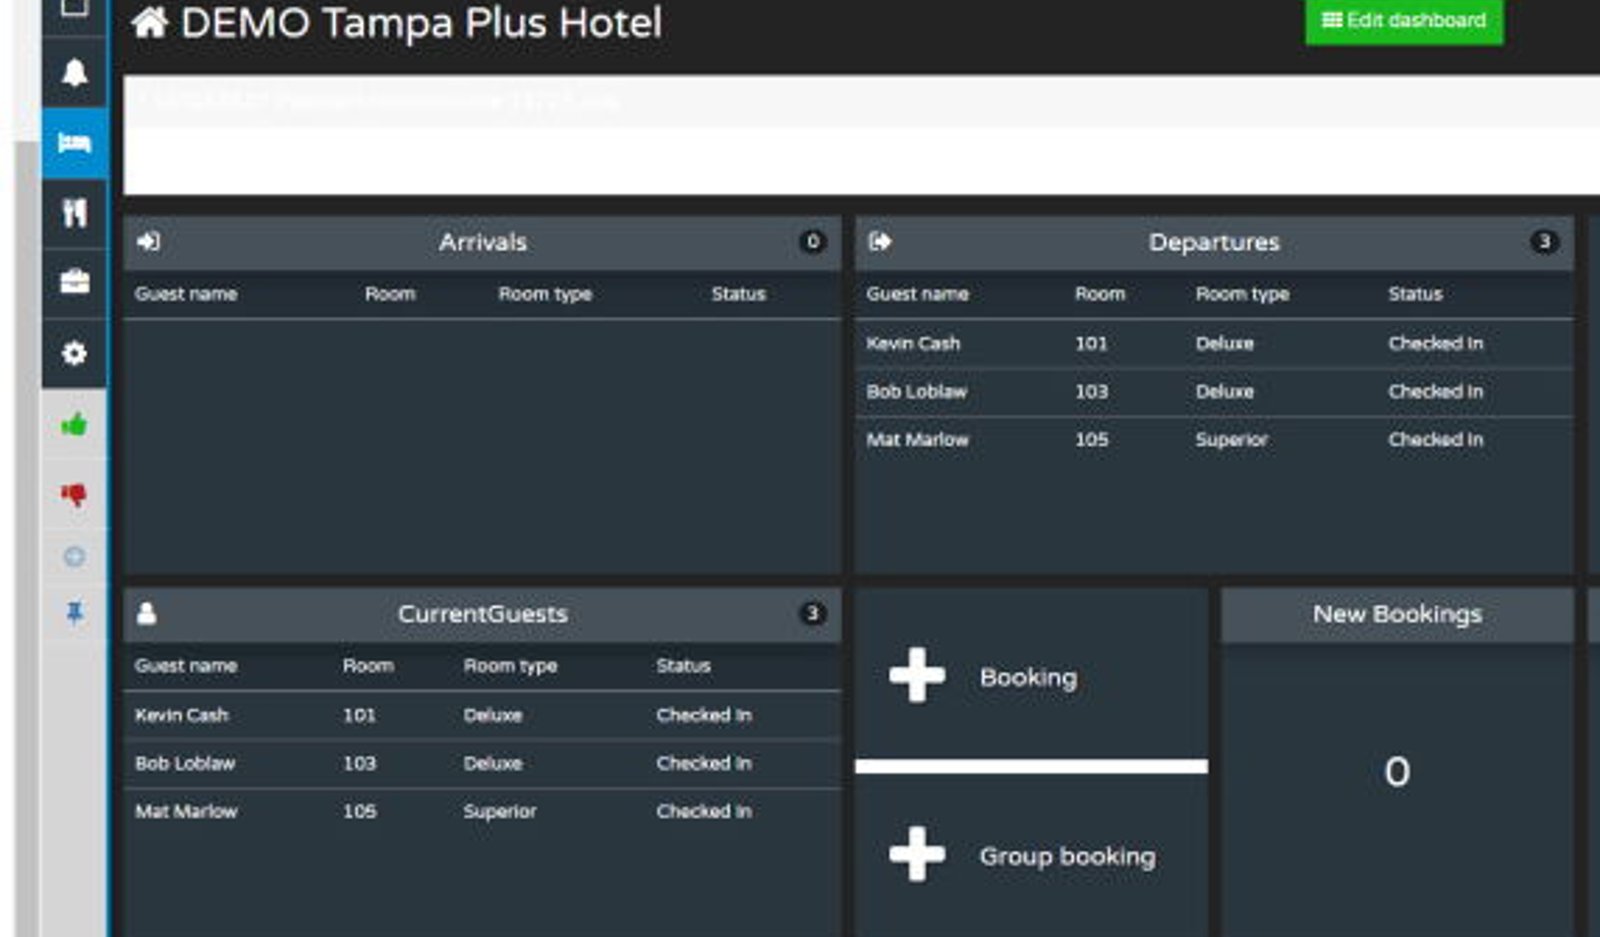Click Status column header in Departures

pyautogui.click(x=1415, y=294)
